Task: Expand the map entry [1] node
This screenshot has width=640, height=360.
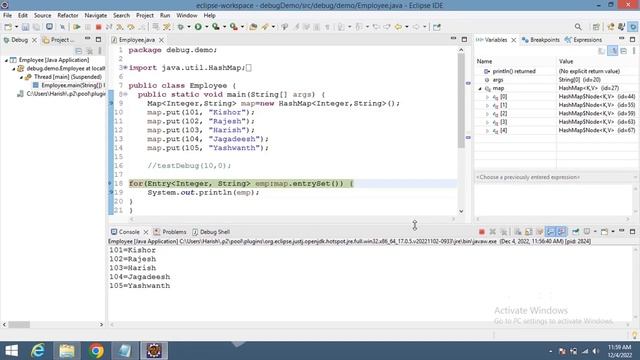Action: (487, 106)
